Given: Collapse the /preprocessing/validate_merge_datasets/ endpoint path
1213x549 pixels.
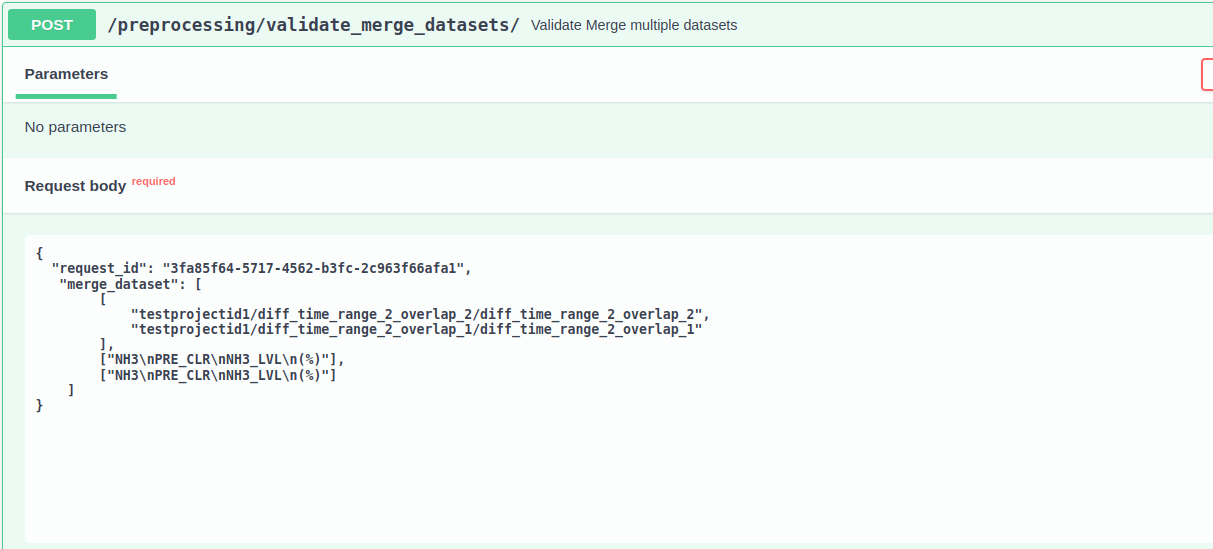Looking at the screenshot, I should 313,25.
